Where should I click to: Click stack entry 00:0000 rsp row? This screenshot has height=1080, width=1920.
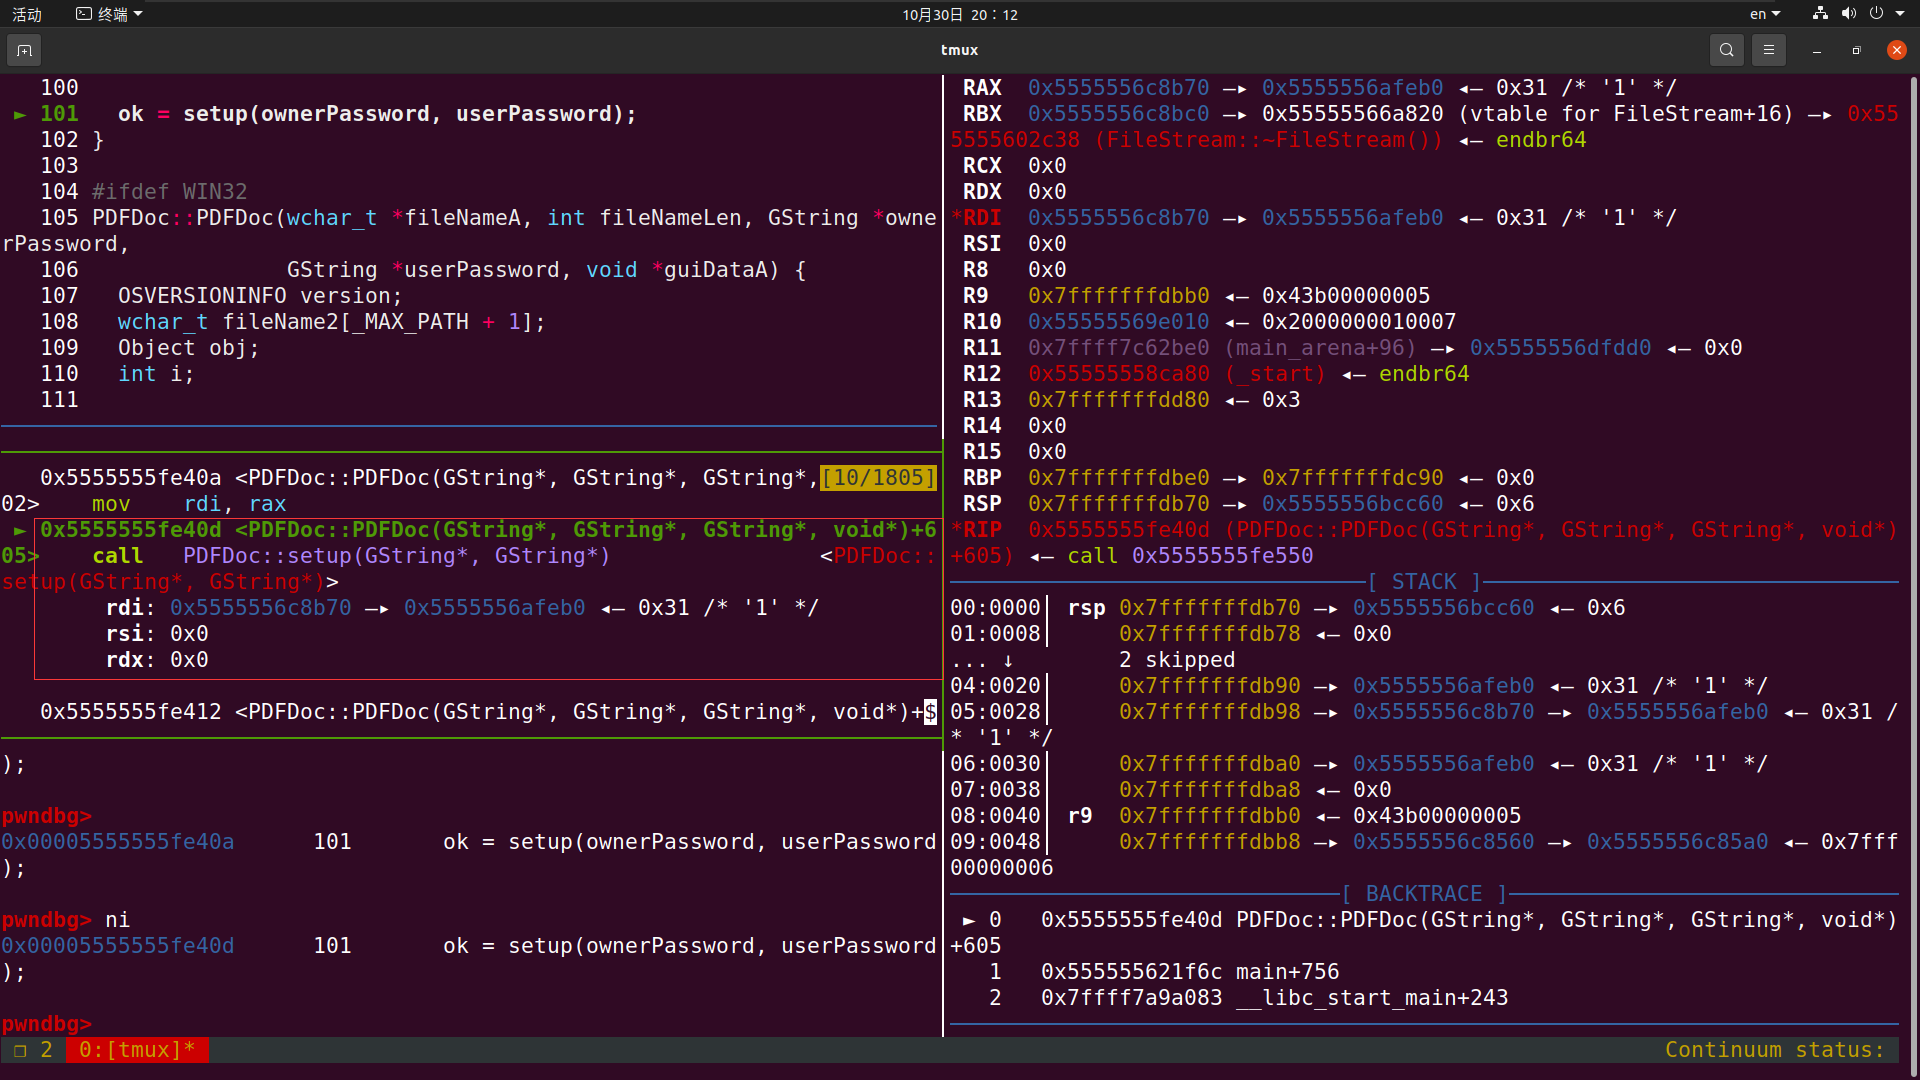tap(1288, 608)
